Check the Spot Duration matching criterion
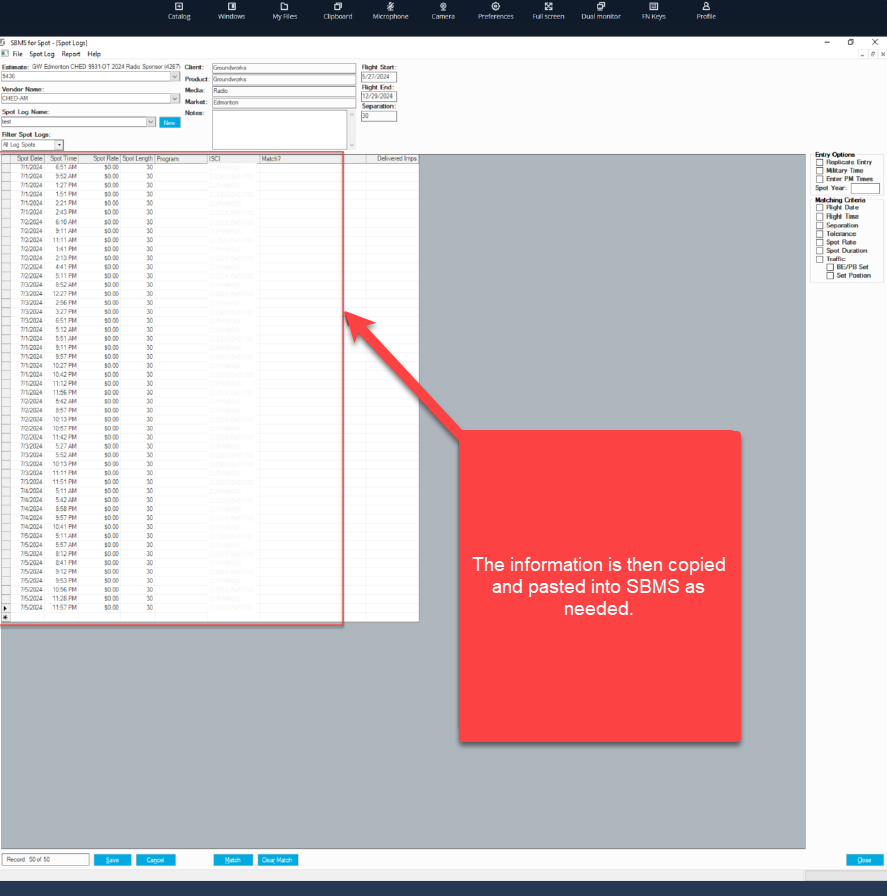887x896 pixels. click(x=820, y=251)
